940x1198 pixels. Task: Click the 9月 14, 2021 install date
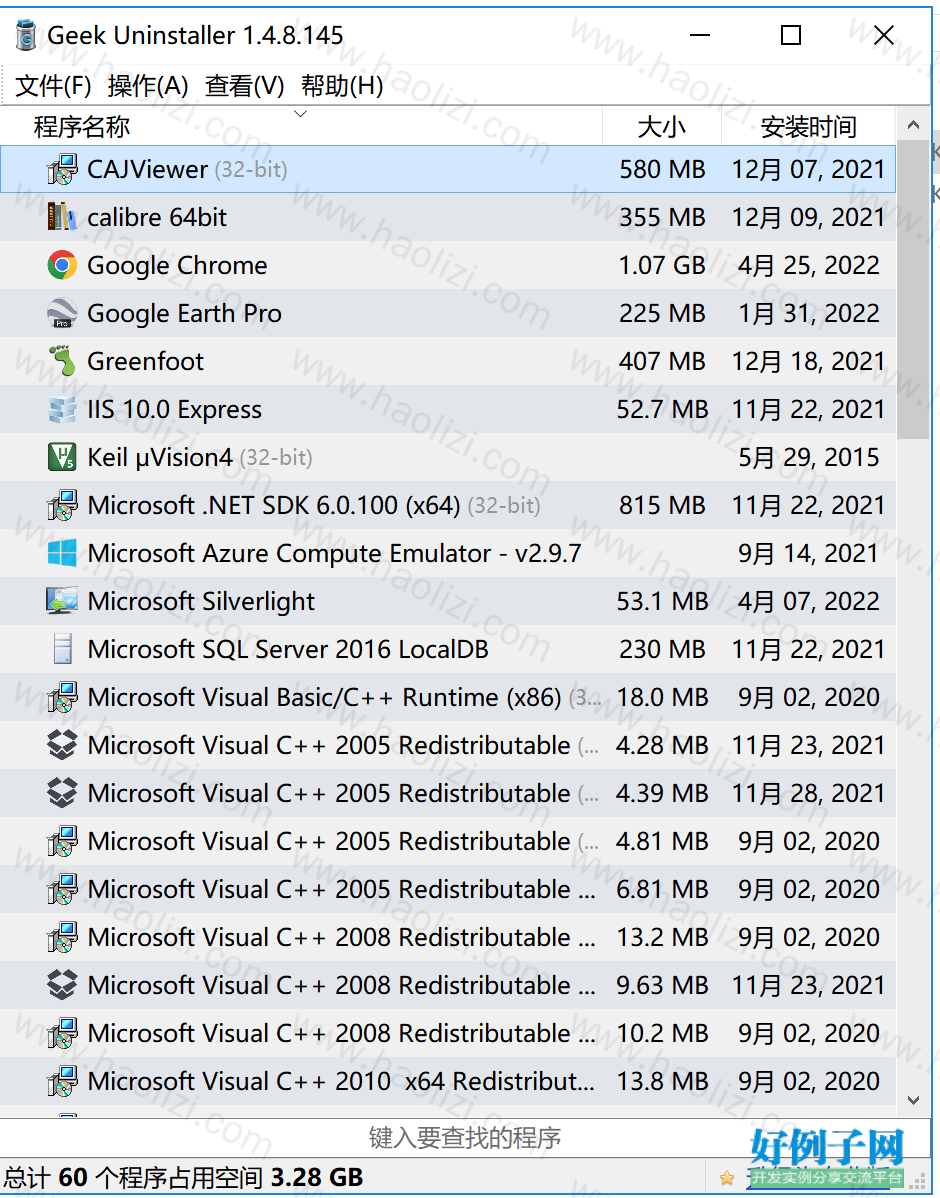pyautogui.click(x=809, y=554)
